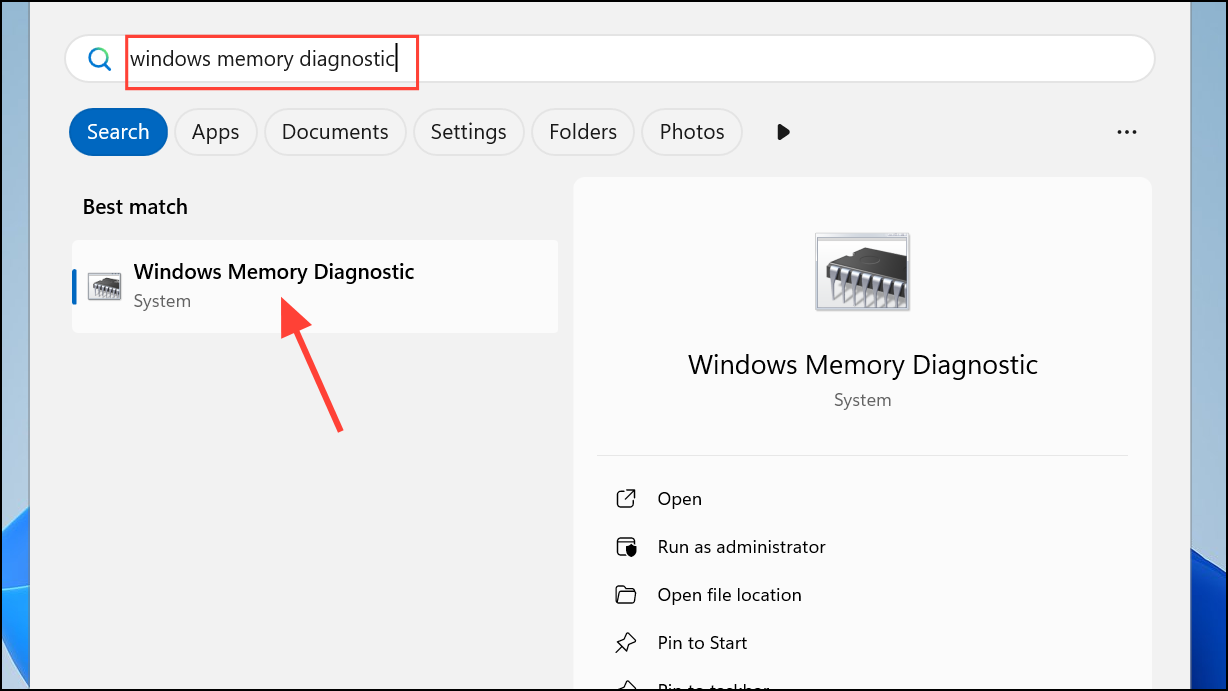The height and width of the screenshot is (691, 1228).
Task: Click the Open external-link icon
Action: 626,499
